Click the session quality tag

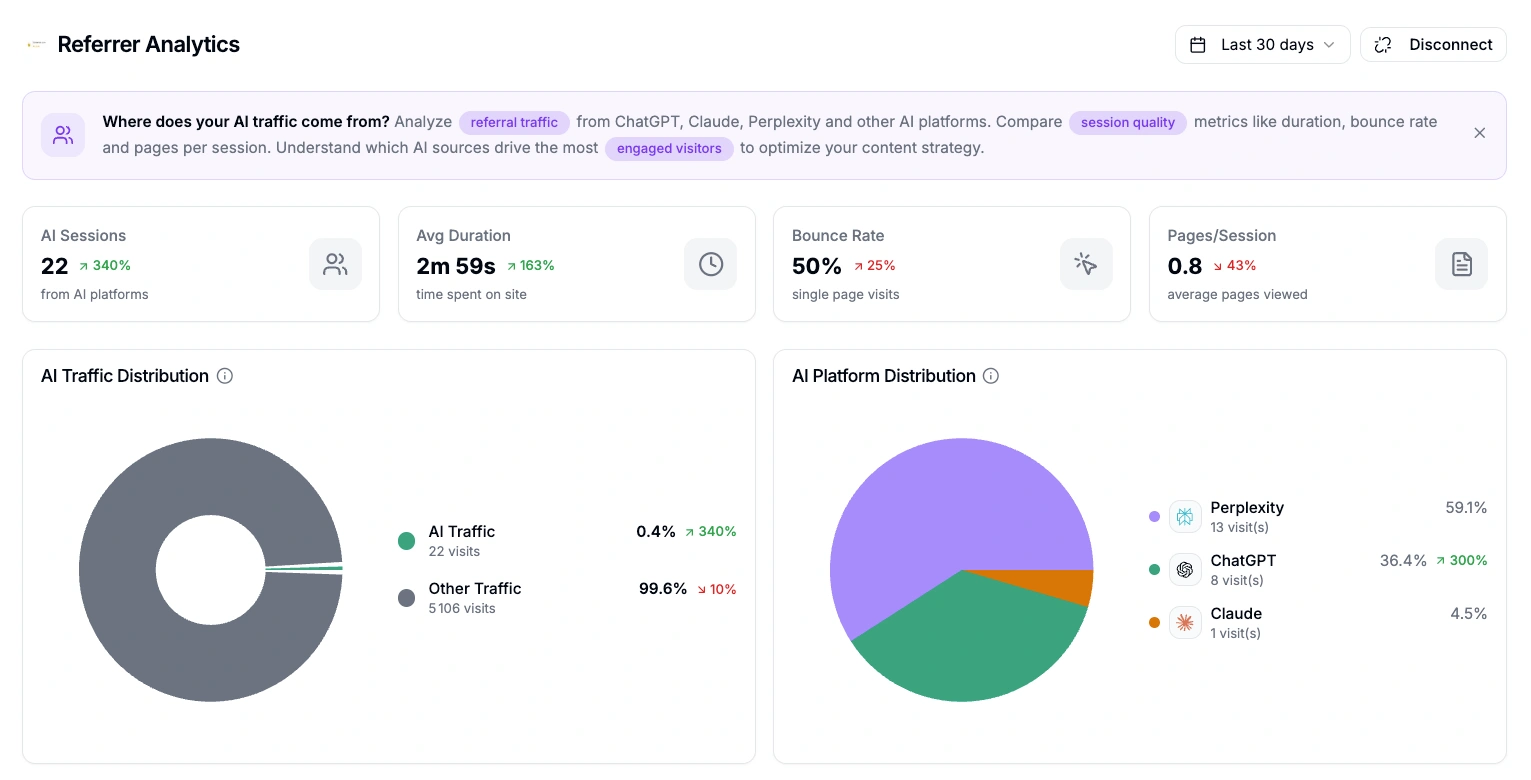pos(1127,122)
